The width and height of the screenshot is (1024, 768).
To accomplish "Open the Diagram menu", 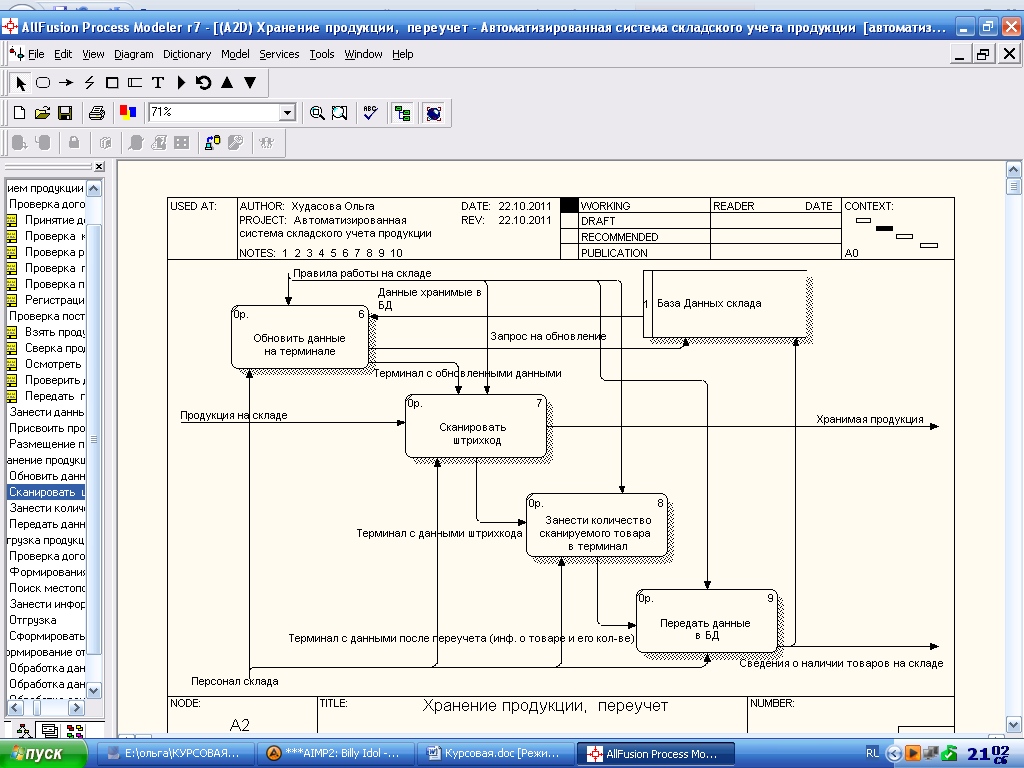I will coord(133,54).
